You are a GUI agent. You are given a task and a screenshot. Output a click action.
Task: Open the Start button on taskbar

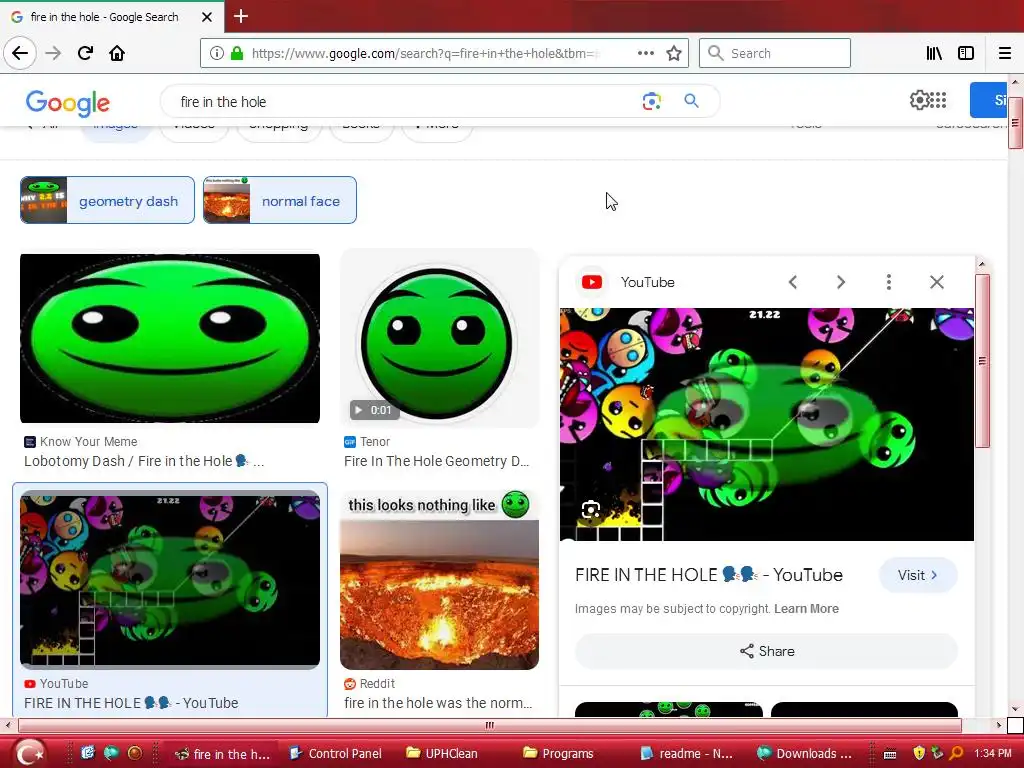coord(29,753)
